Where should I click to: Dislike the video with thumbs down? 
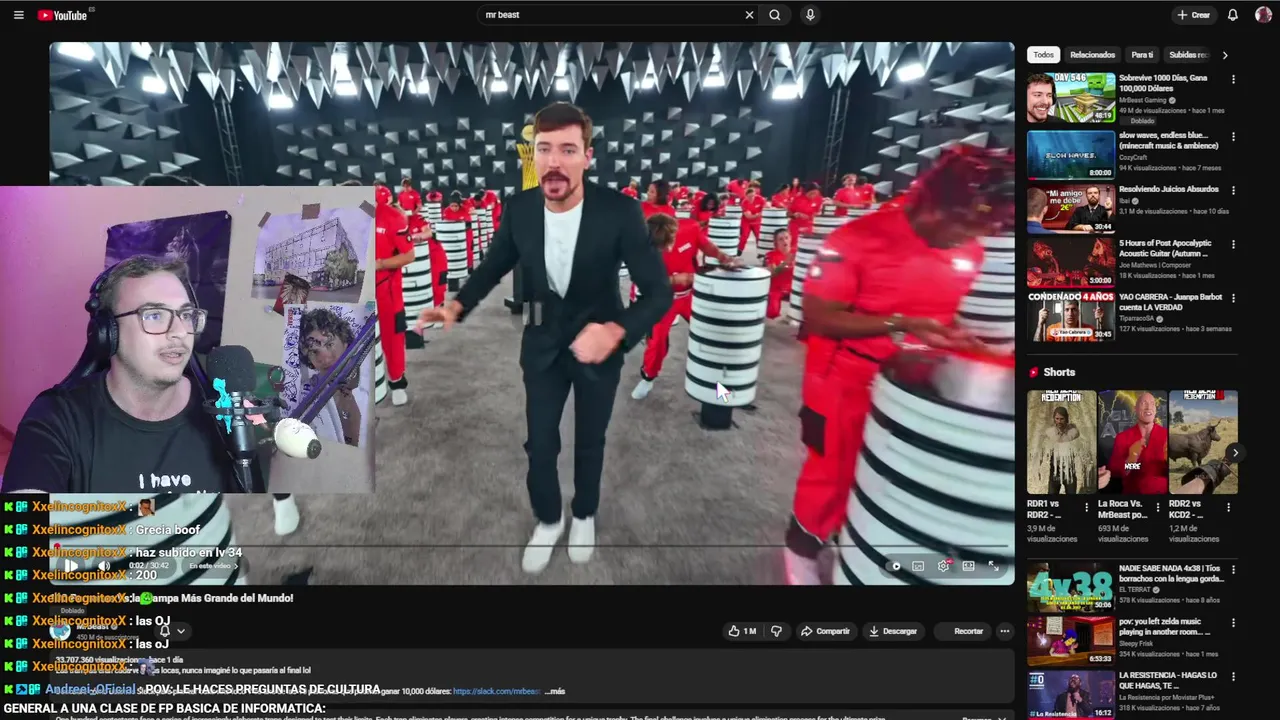(x=776, y=631)
